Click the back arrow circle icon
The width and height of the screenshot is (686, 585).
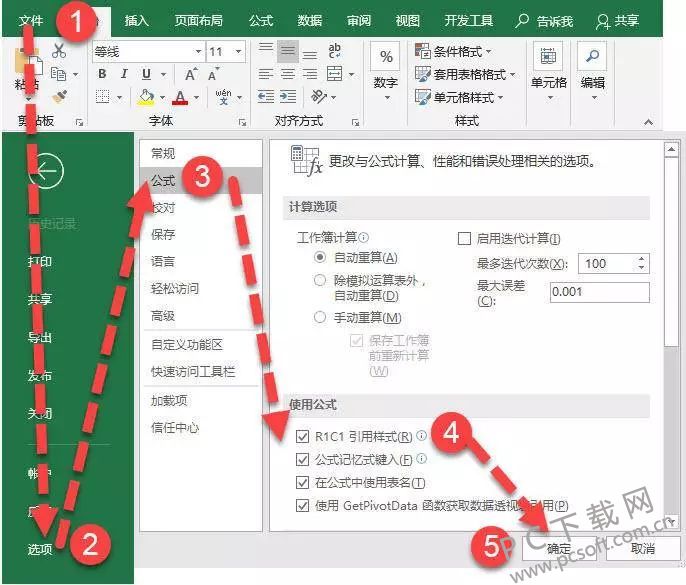[46, 172]
